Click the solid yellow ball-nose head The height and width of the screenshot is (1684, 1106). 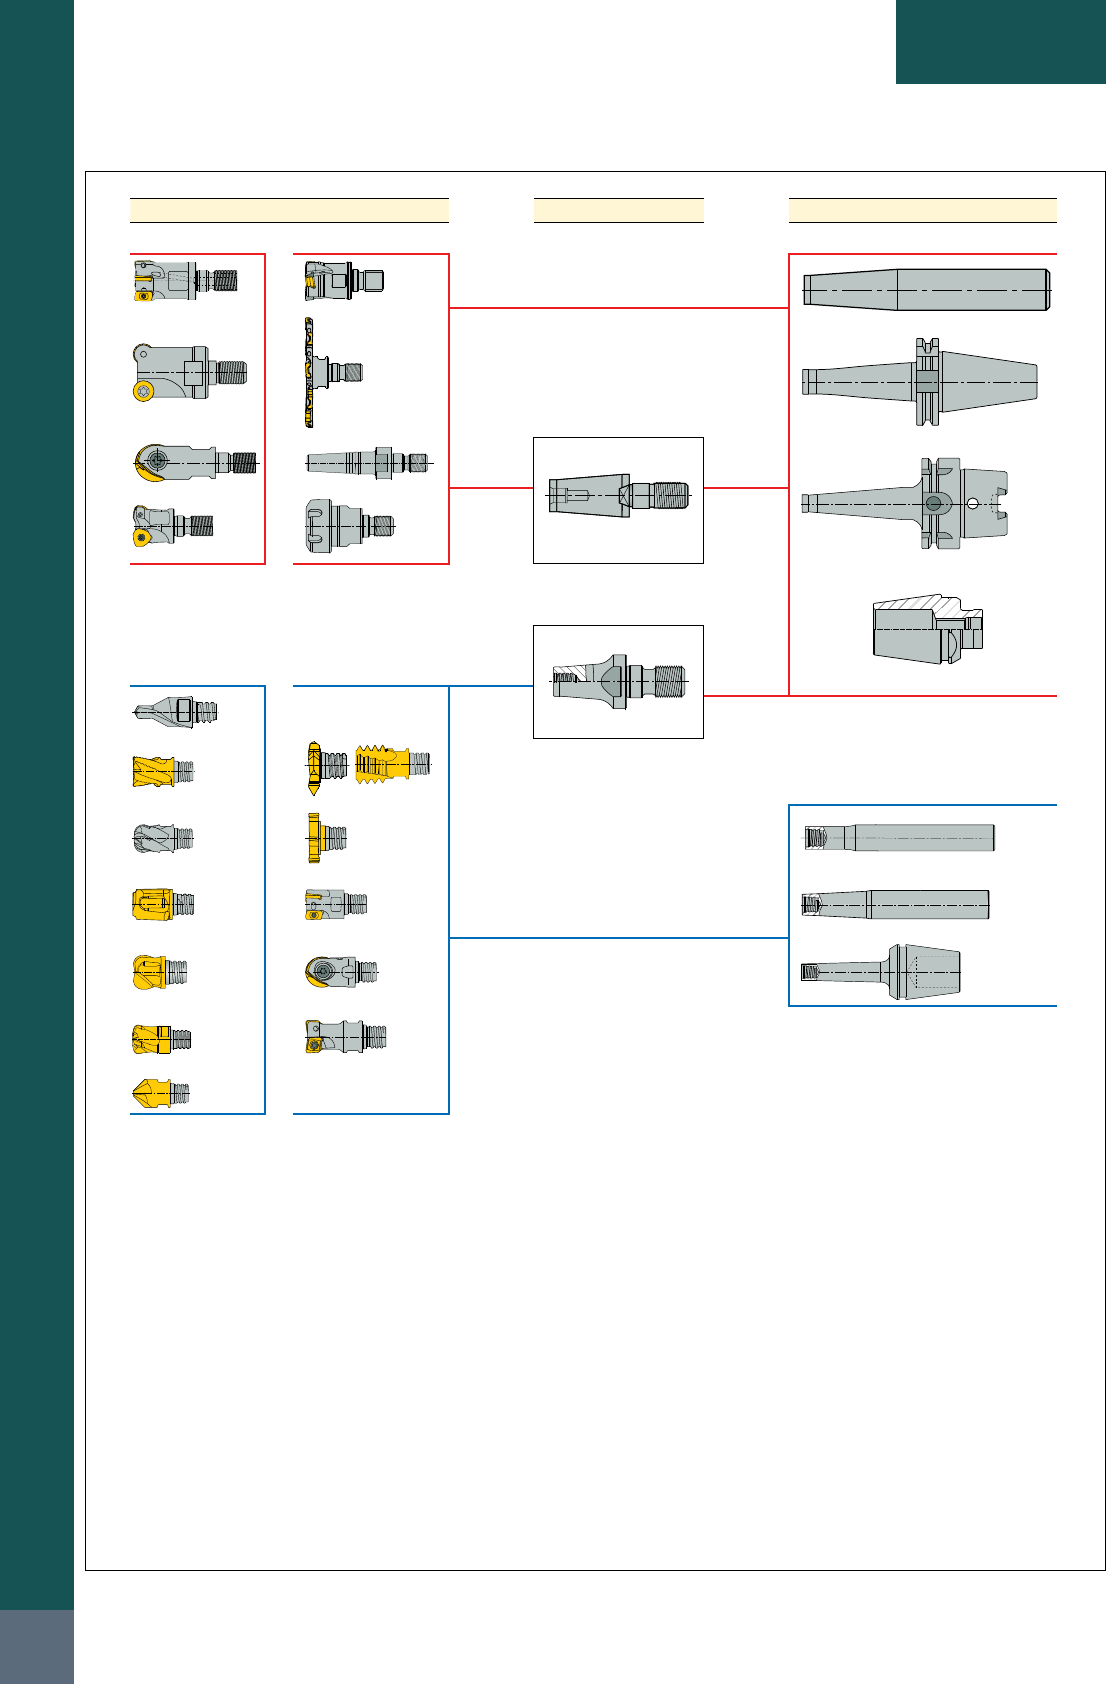pyautogui.click(x=160, y=971)
